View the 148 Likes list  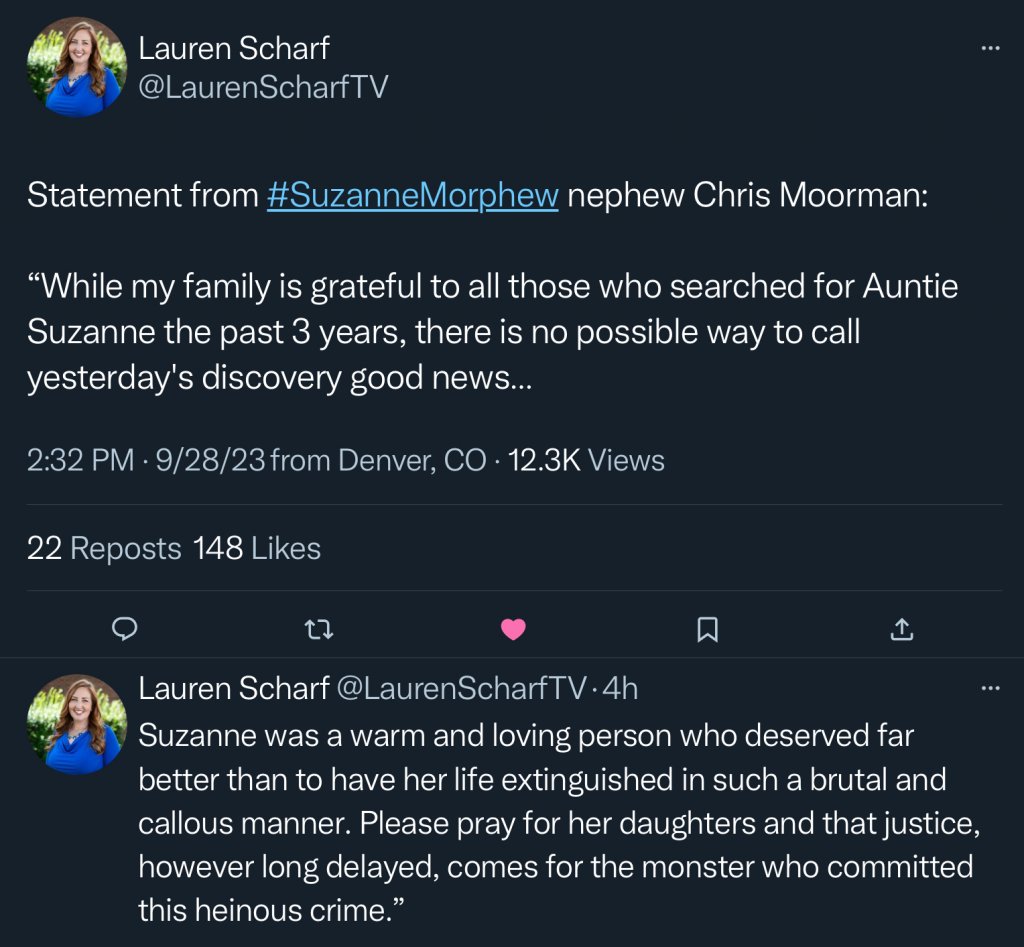pos(257,548)
